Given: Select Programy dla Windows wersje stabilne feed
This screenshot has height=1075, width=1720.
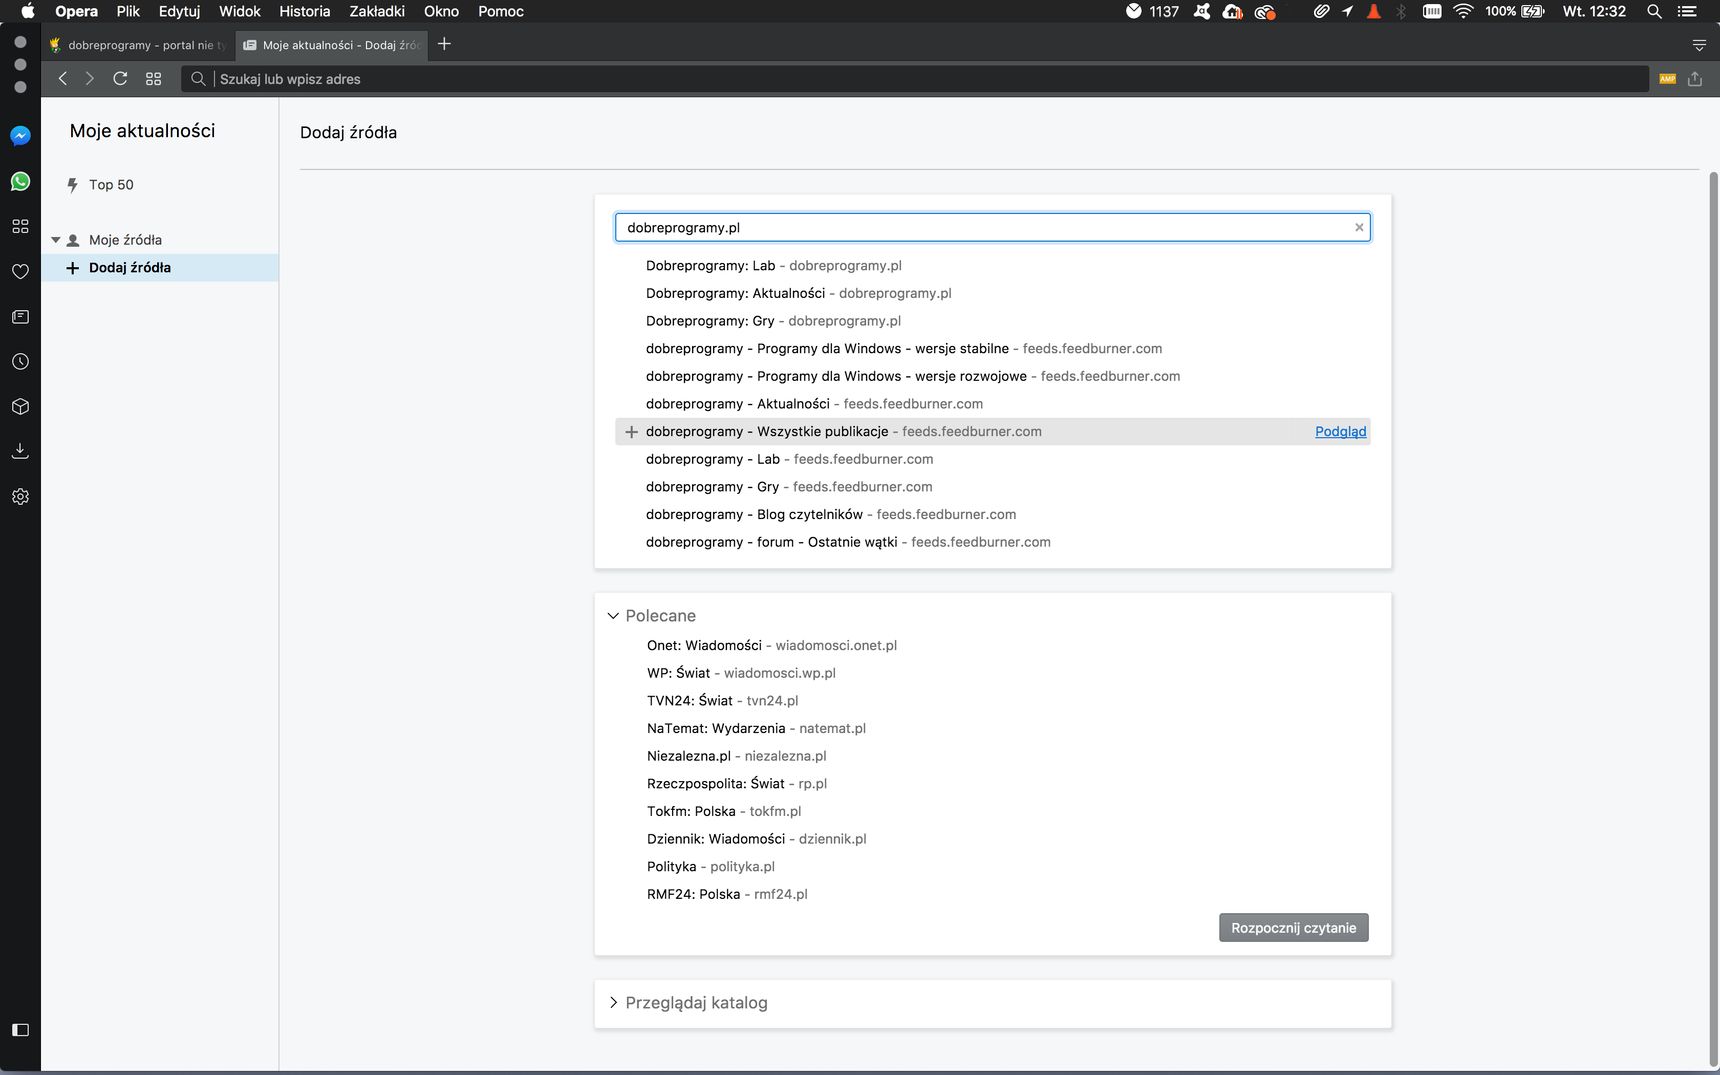Looking at the screenshot, I should tap(904, 349).
